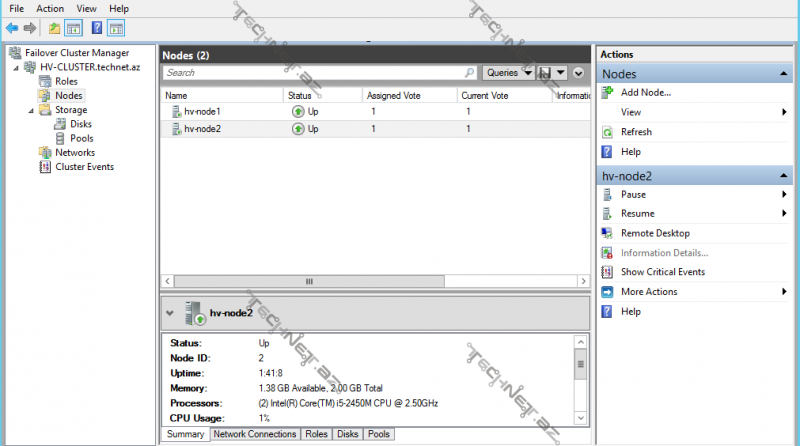Sort by Assigned Vote column header
This screenshot has height=446, width=800.
tap(410, 95)
